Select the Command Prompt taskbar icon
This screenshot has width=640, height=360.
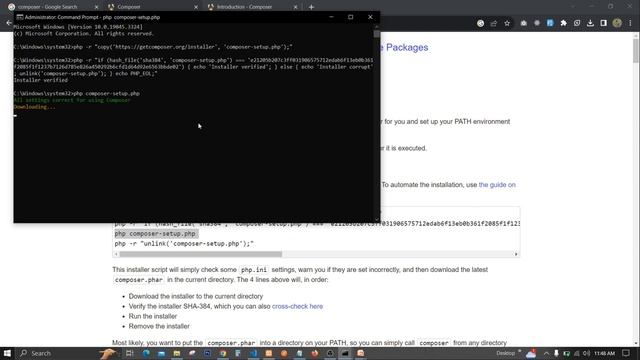(345, 353)
